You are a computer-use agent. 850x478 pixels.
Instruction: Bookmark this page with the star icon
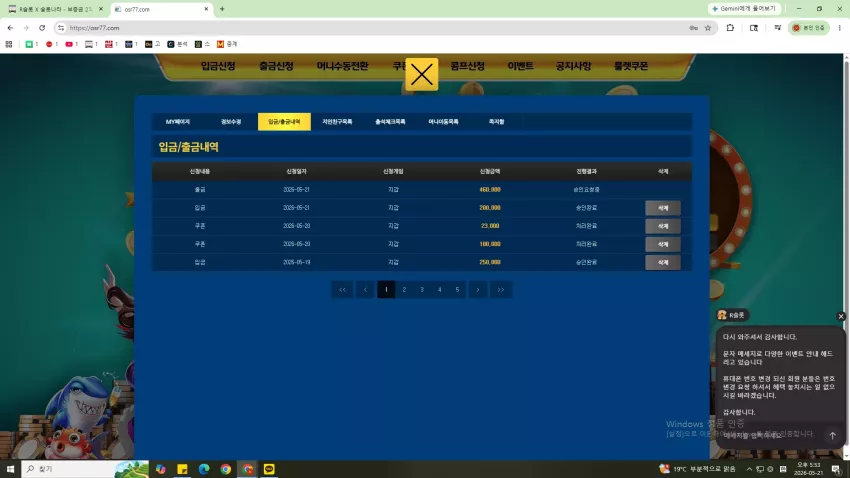(x=707, y=28)
